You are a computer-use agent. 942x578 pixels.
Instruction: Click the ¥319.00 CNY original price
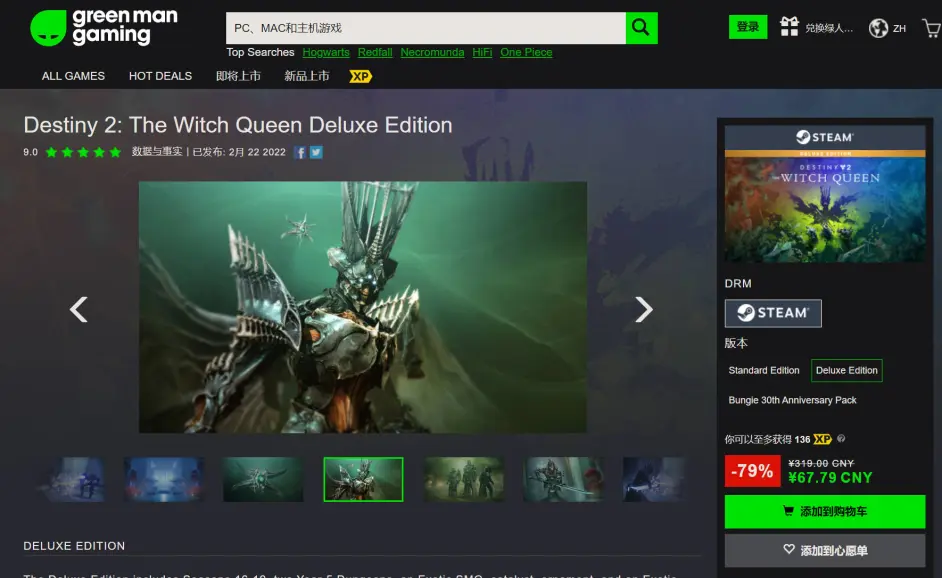coord(821,463)
